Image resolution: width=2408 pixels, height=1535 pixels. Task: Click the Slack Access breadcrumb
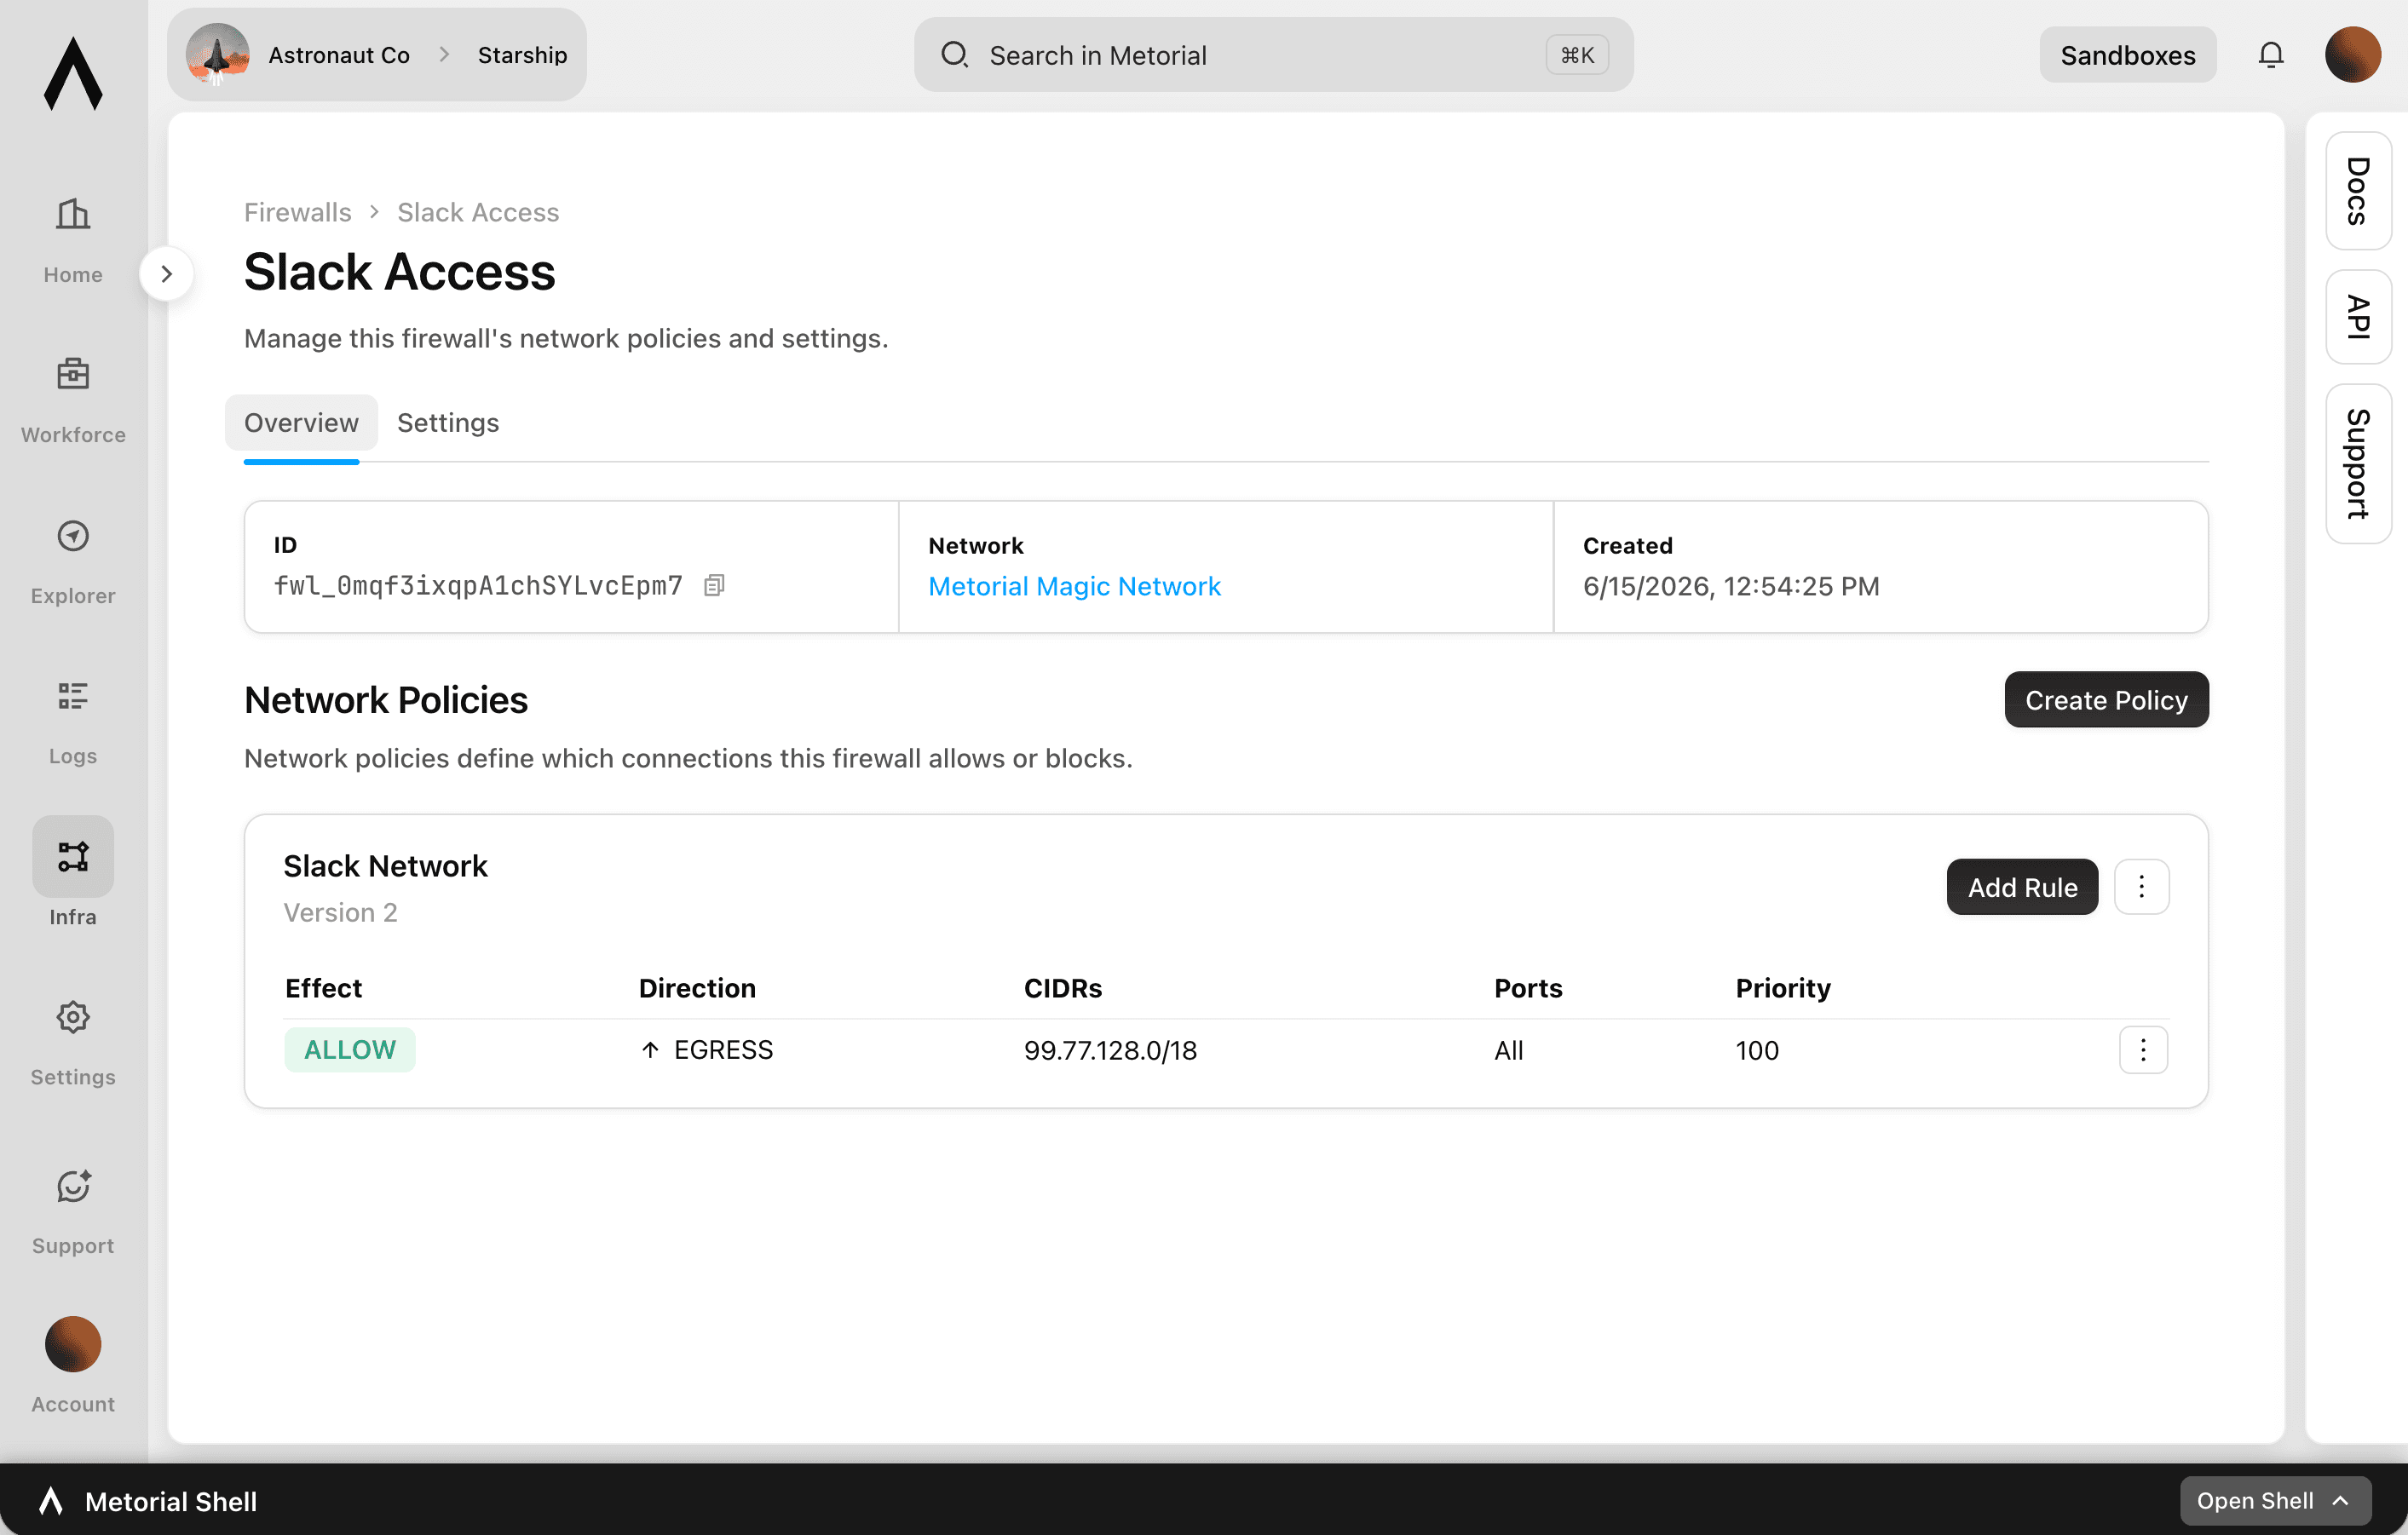point(478,212)
